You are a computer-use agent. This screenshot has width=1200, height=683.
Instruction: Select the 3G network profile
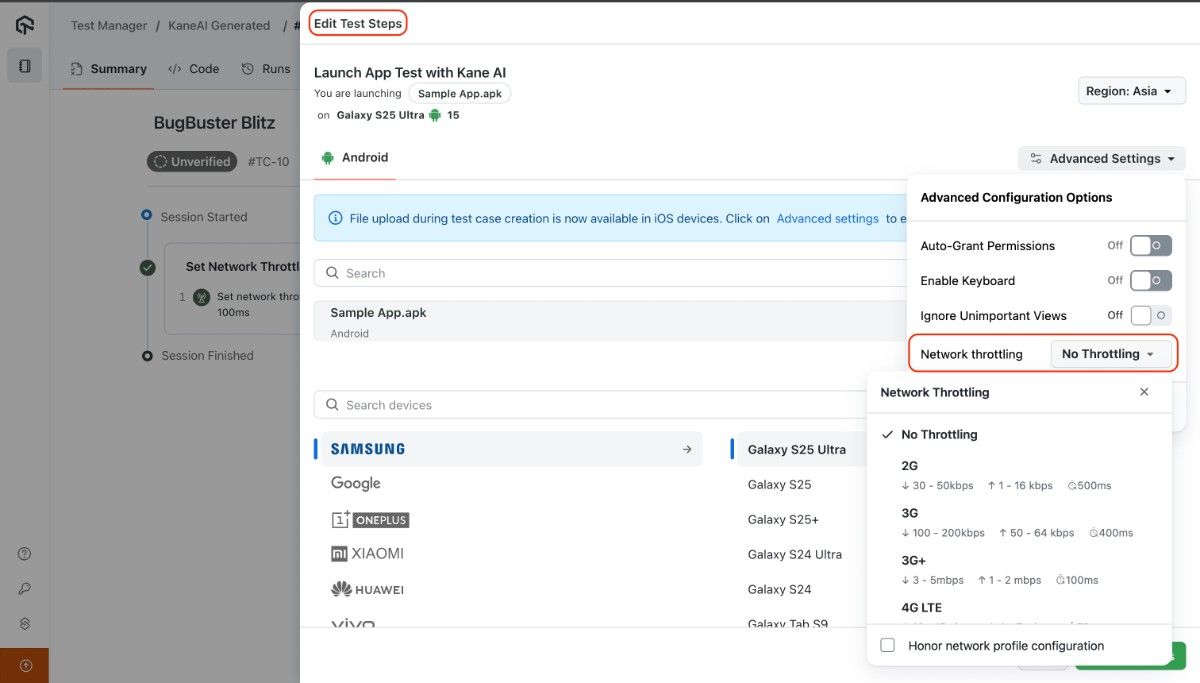click(x=1018, y=522)
